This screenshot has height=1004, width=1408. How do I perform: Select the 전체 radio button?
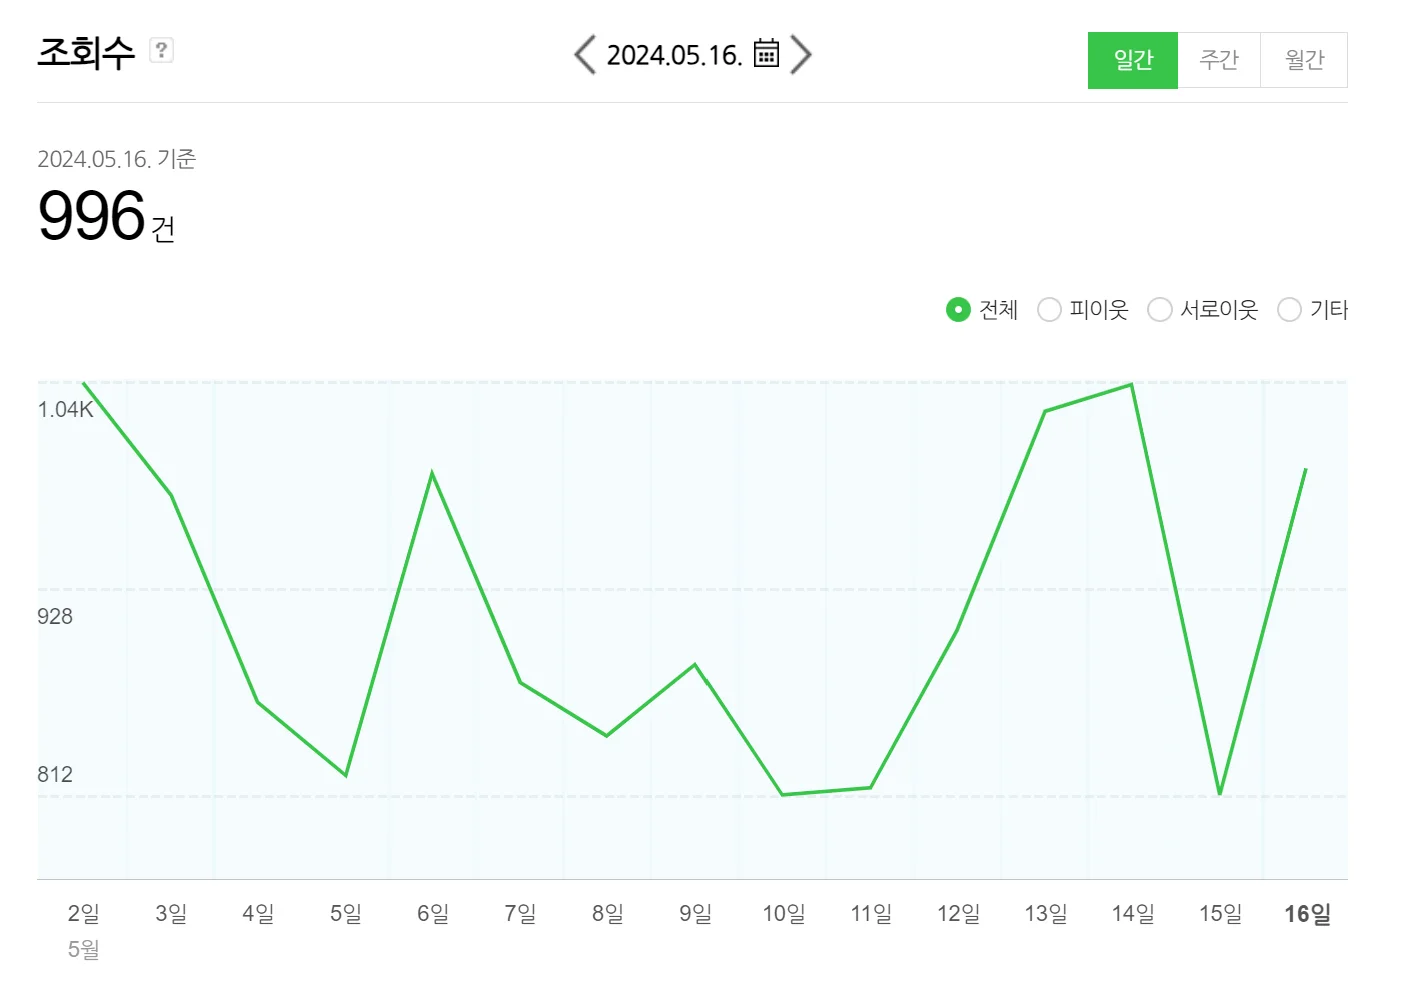point(958,310)
